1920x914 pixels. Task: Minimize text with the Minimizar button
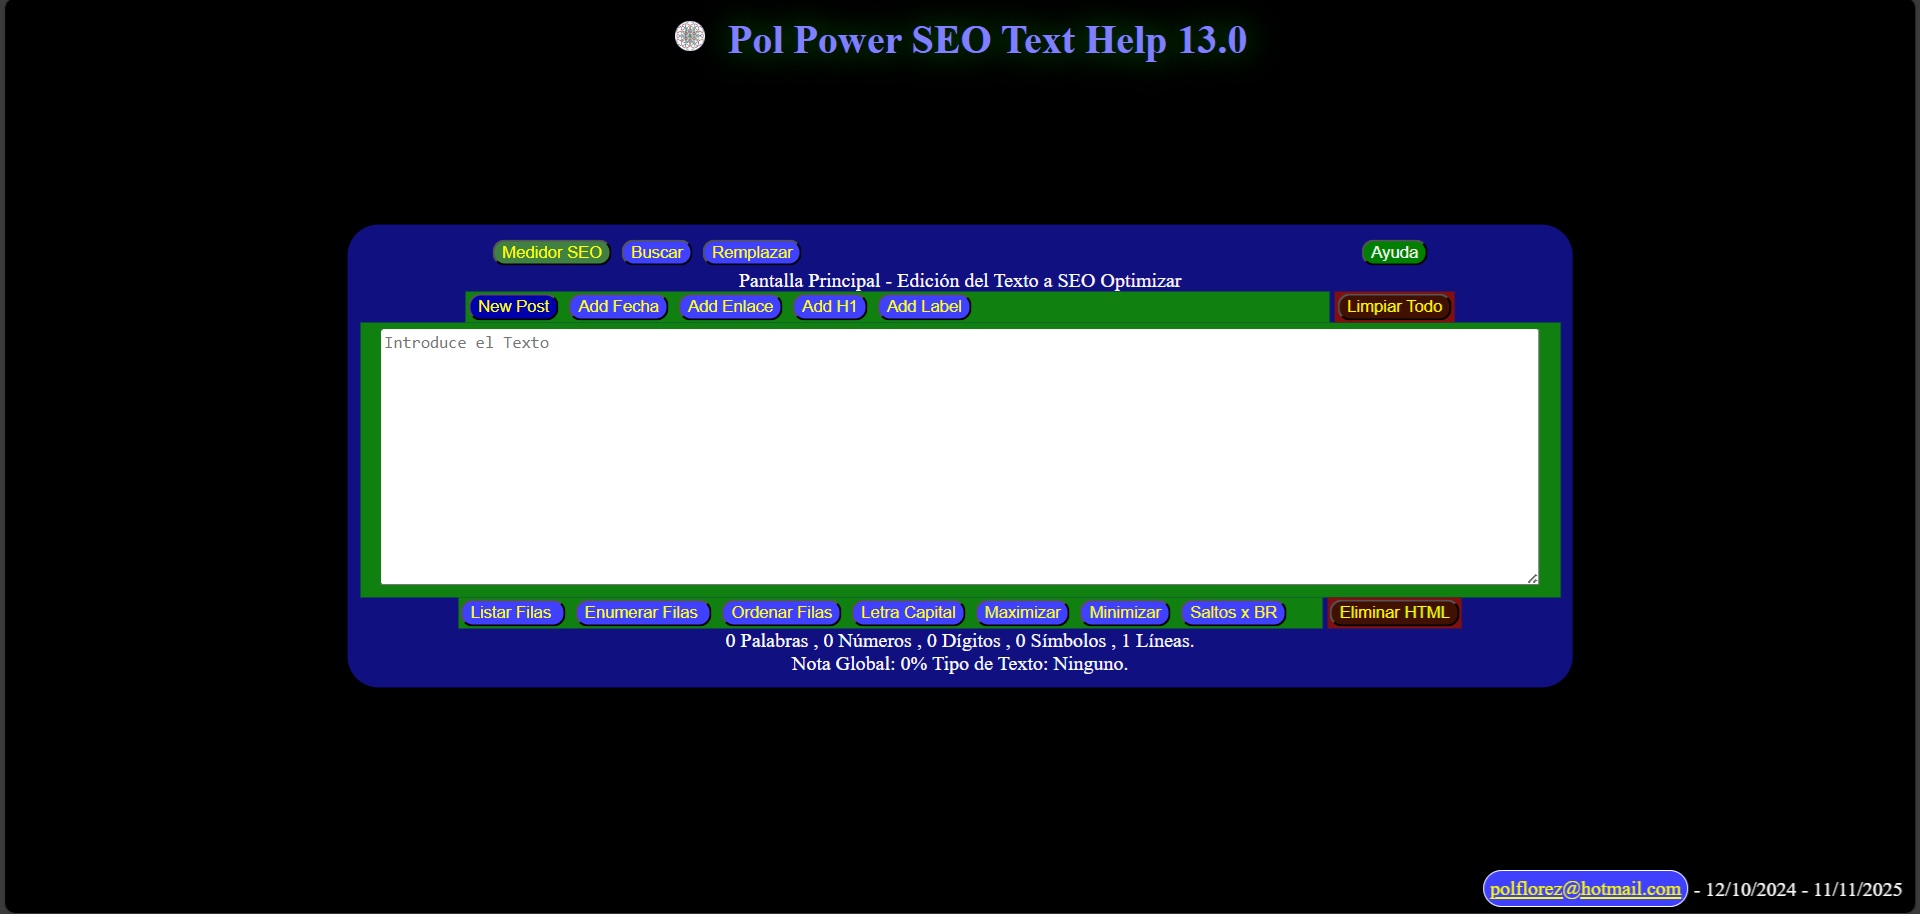(x=1124, y=612)
